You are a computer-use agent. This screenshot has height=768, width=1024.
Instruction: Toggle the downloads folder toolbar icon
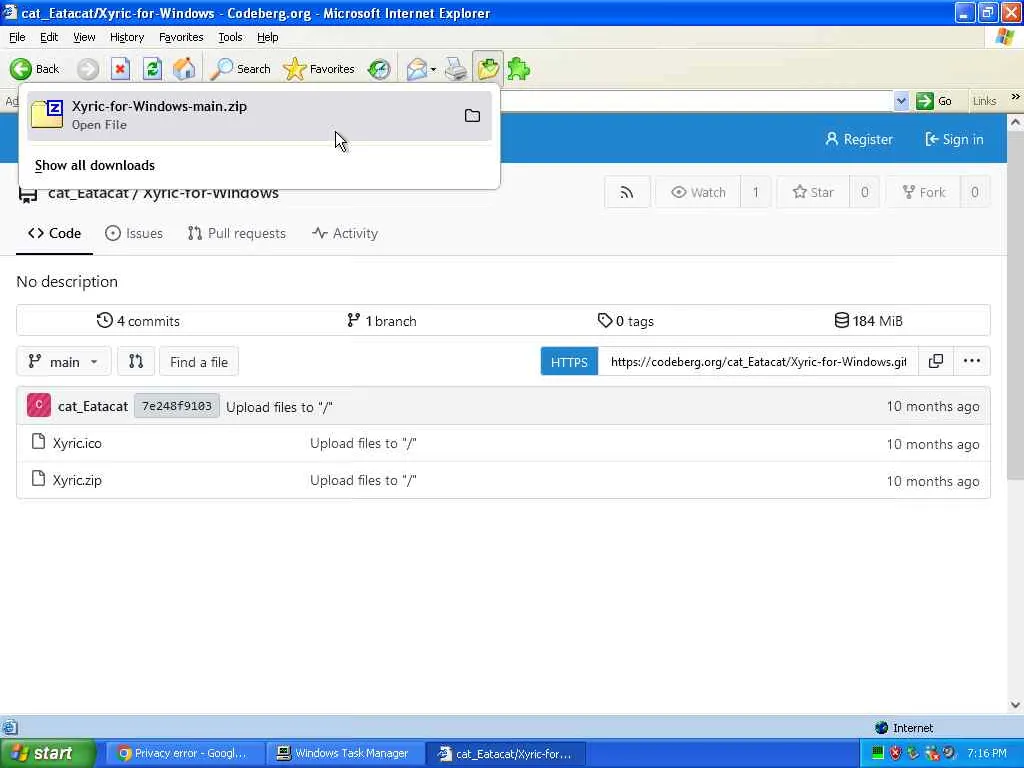tap(488, 69)
